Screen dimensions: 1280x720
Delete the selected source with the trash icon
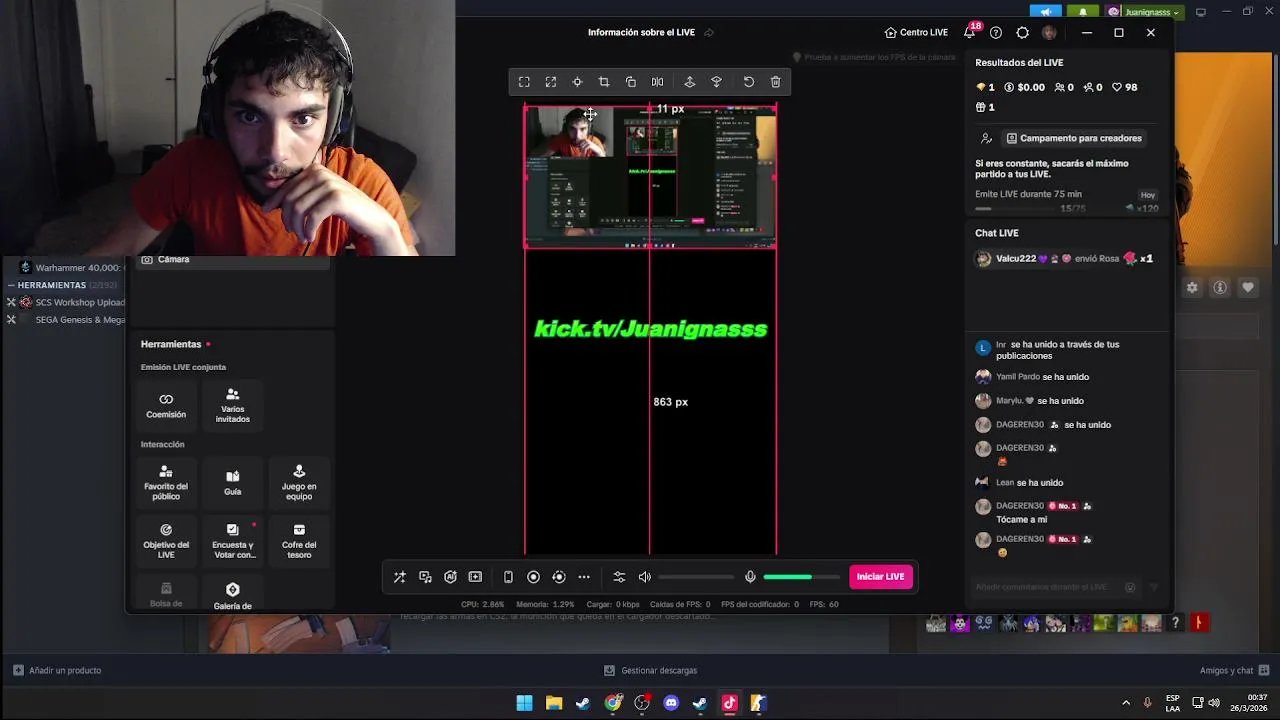[776, 82]
